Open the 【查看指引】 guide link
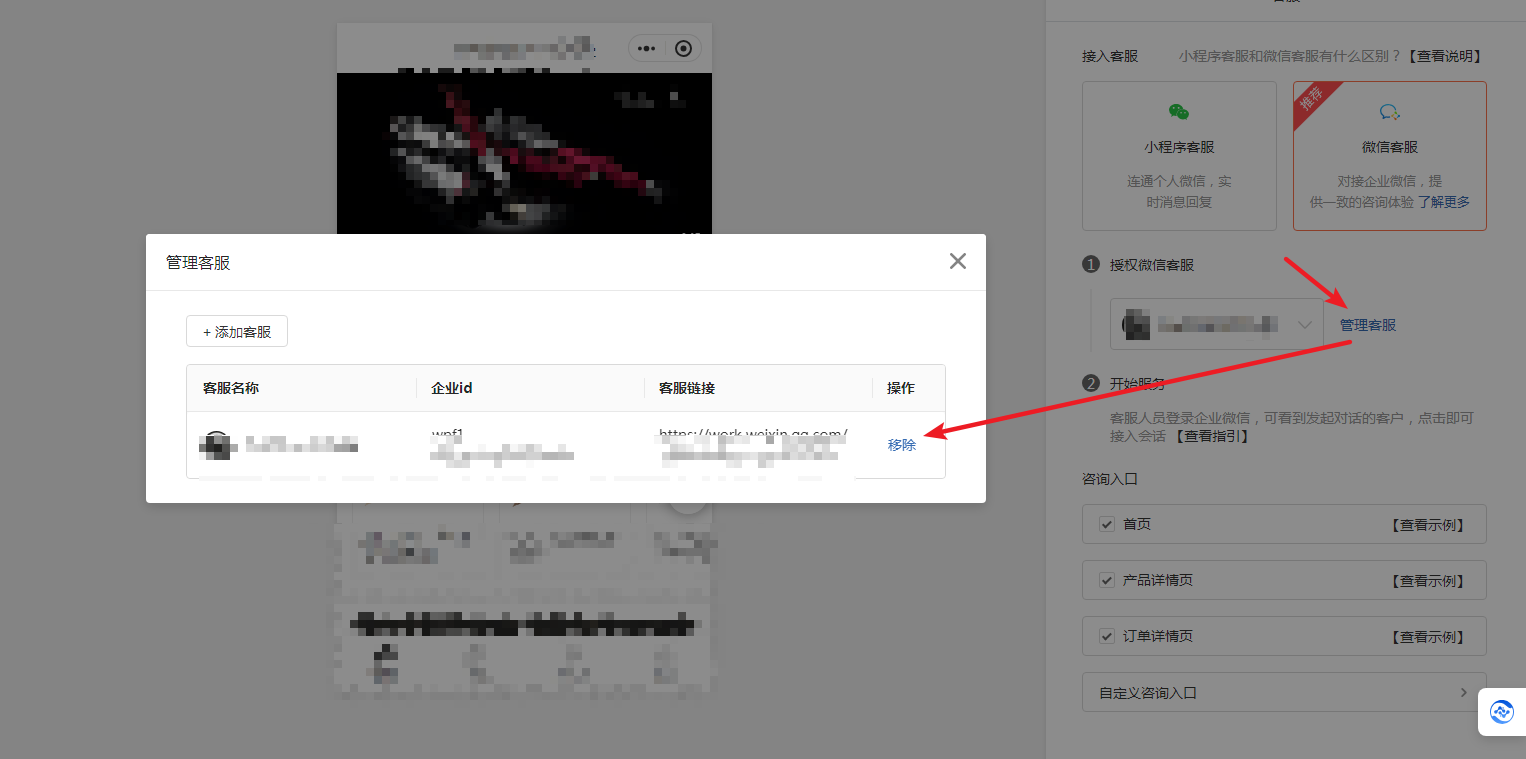 click(1211, 436)
